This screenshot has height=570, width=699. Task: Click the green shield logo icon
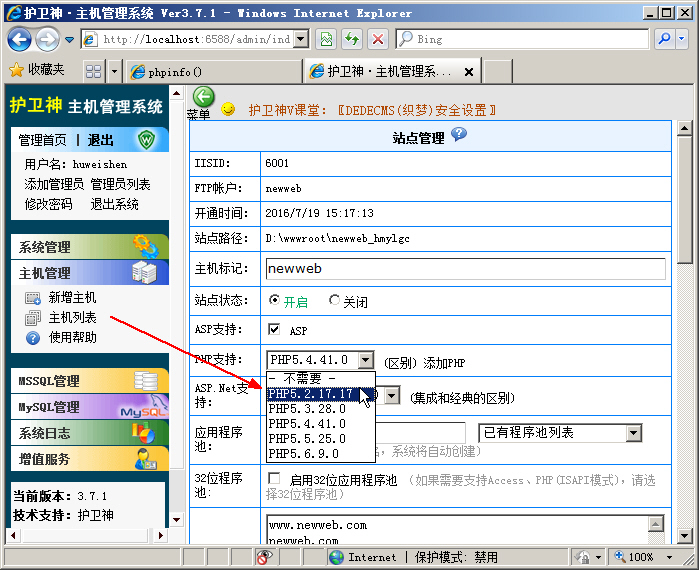[149, 139]
